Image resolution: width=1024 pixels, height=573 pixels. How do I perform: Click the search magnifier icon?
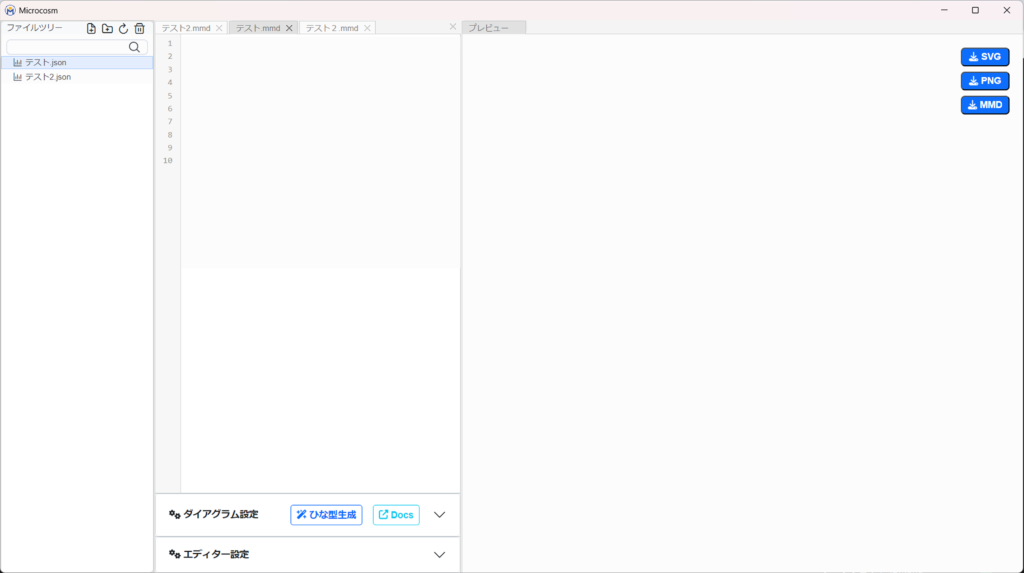tap(135, 47)
